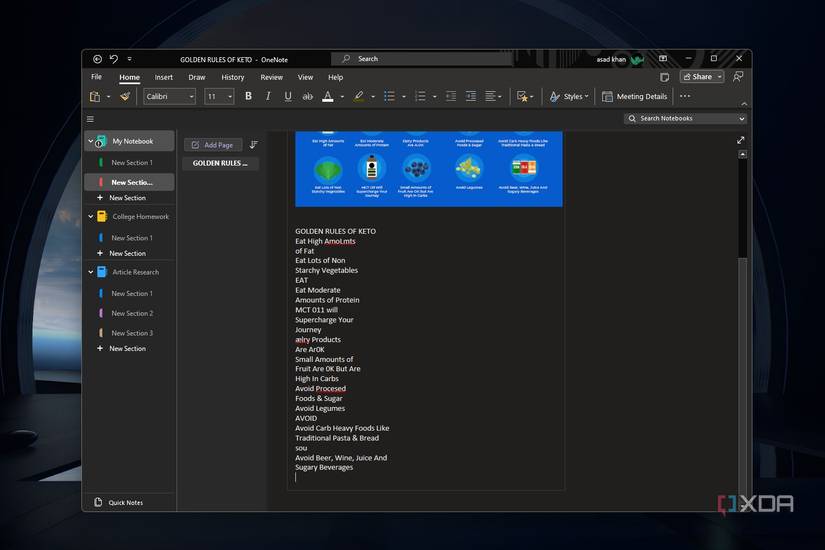Image resolution: width=825 pixels, height=550 pixels.
Task: Click the asad khan account name
Action: tap(611, 59)
